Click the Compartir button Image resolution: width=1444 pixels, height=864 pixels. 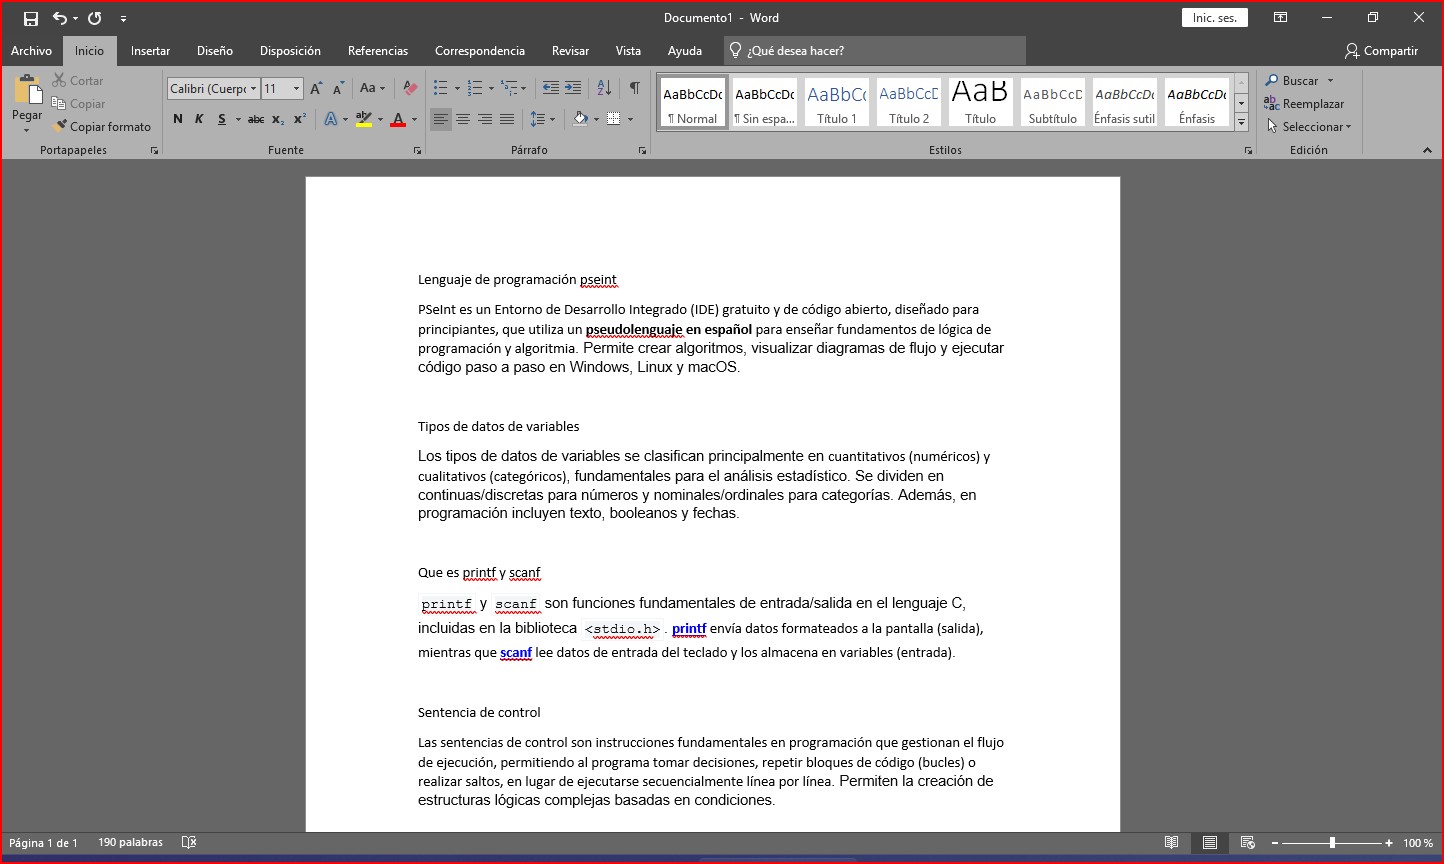click(x=1381, y=51)
